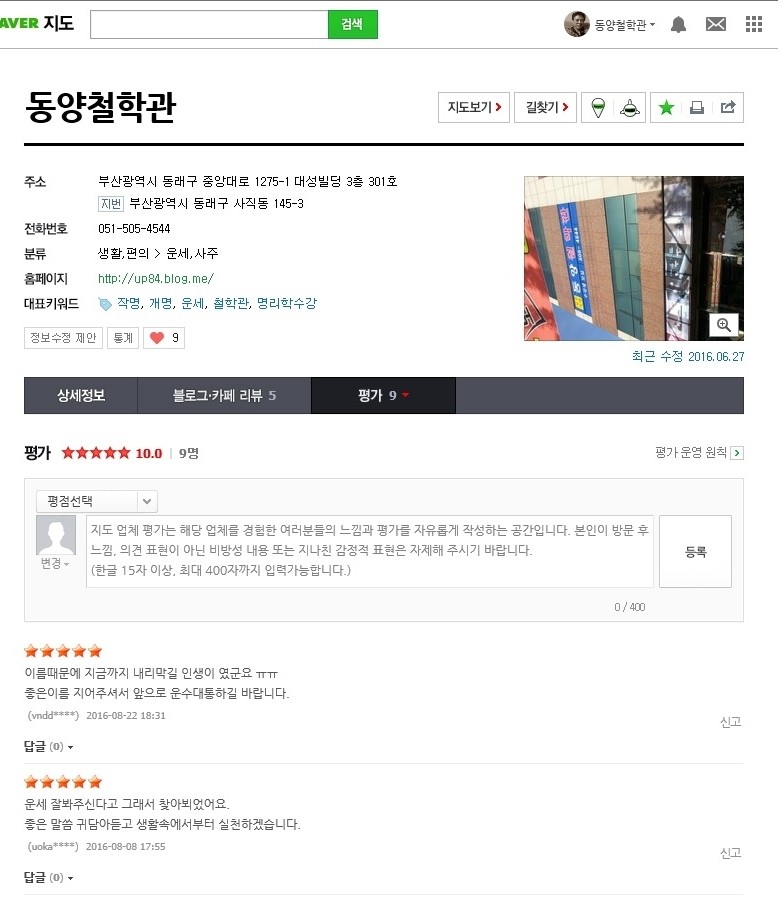Open the Naver services grid icon
This screenshot has width=782, height=897.
tap(754, 24)
